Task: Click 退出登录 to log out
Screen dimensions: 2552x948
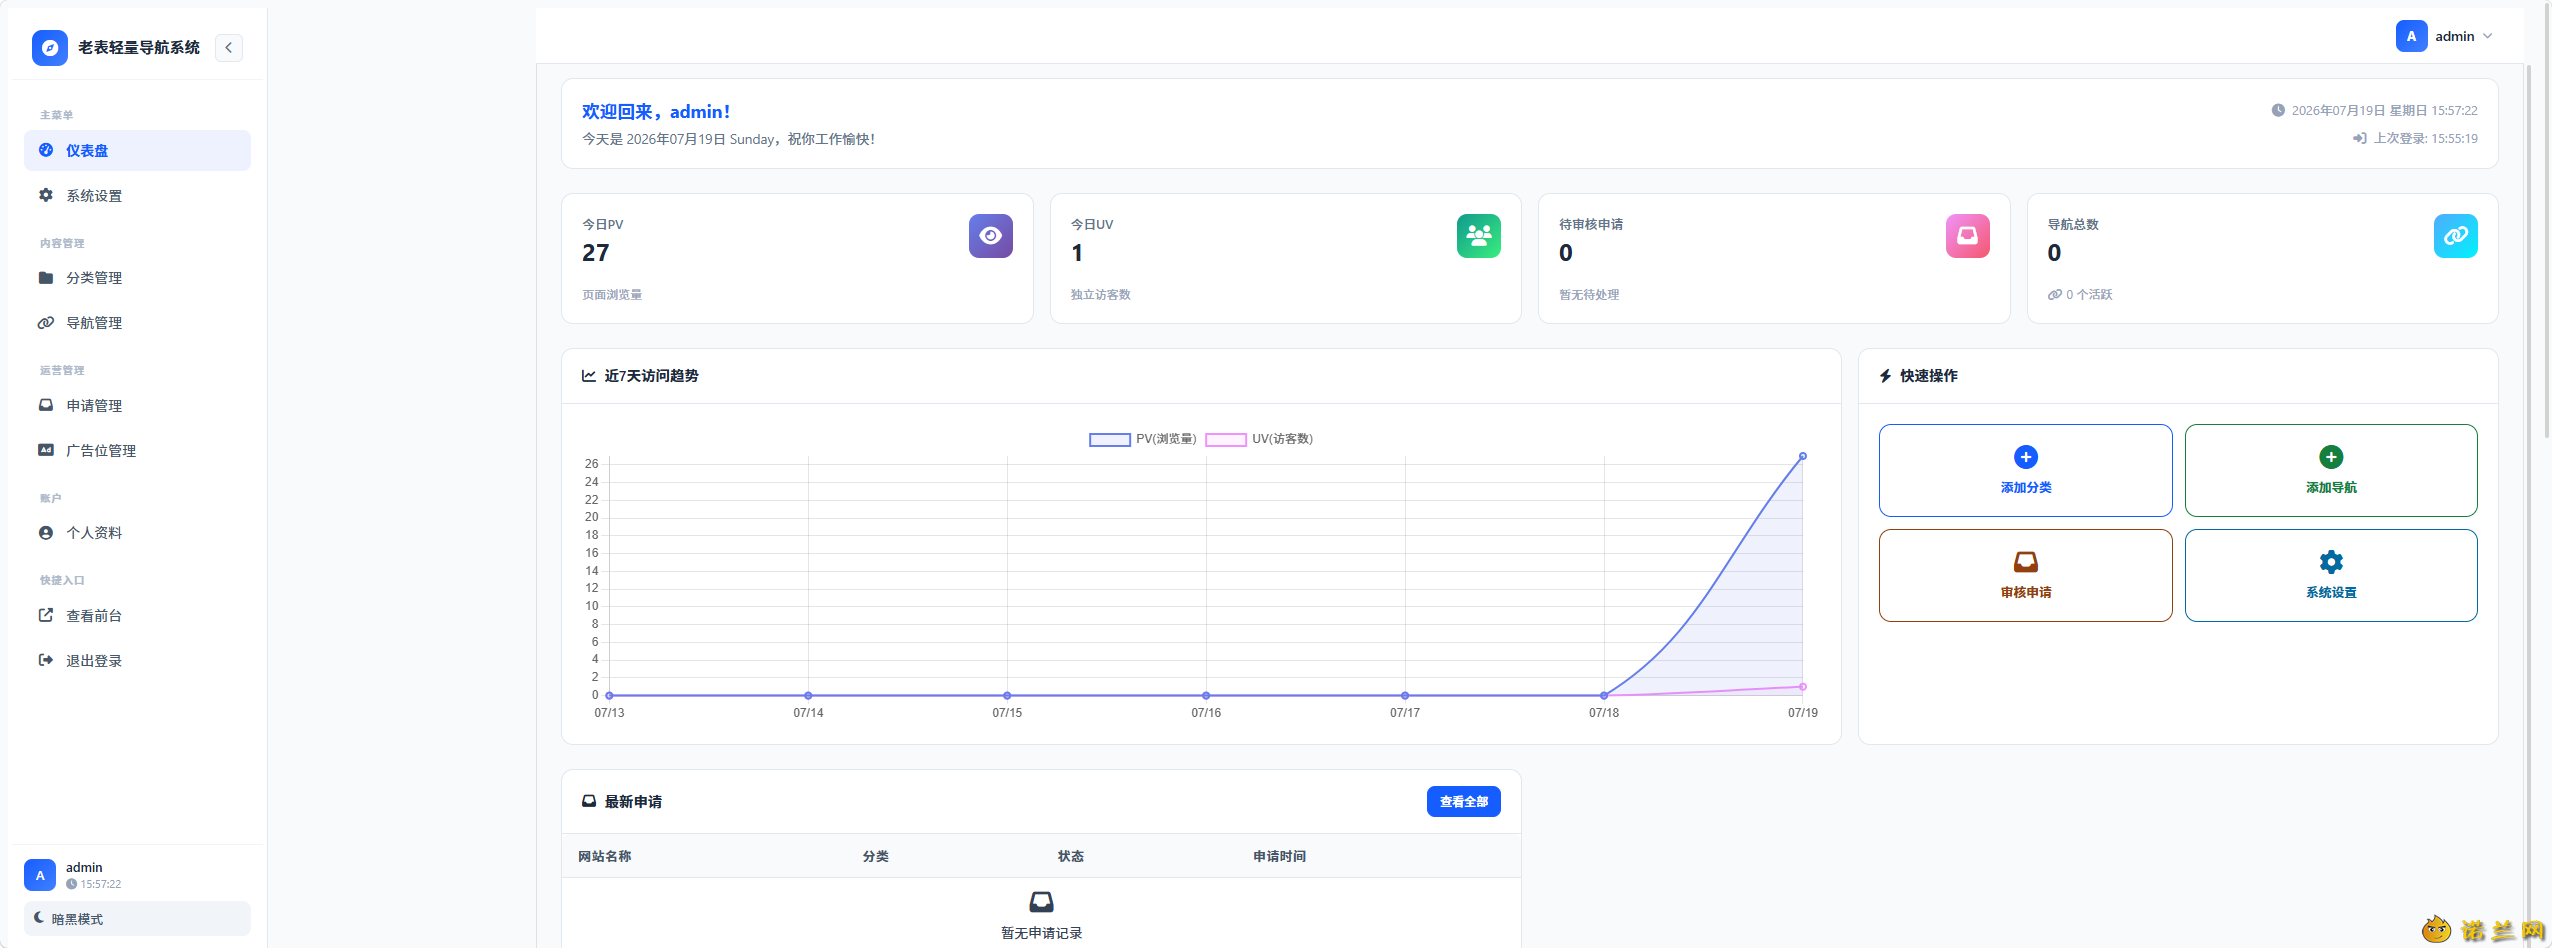Action: pos(138,661)
